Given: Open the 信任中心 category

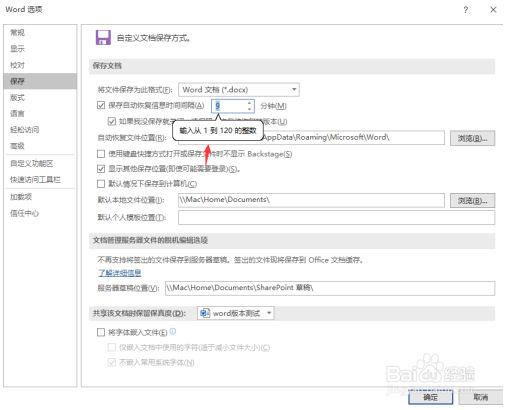Looking at the screenshot, I should point(24,213).
